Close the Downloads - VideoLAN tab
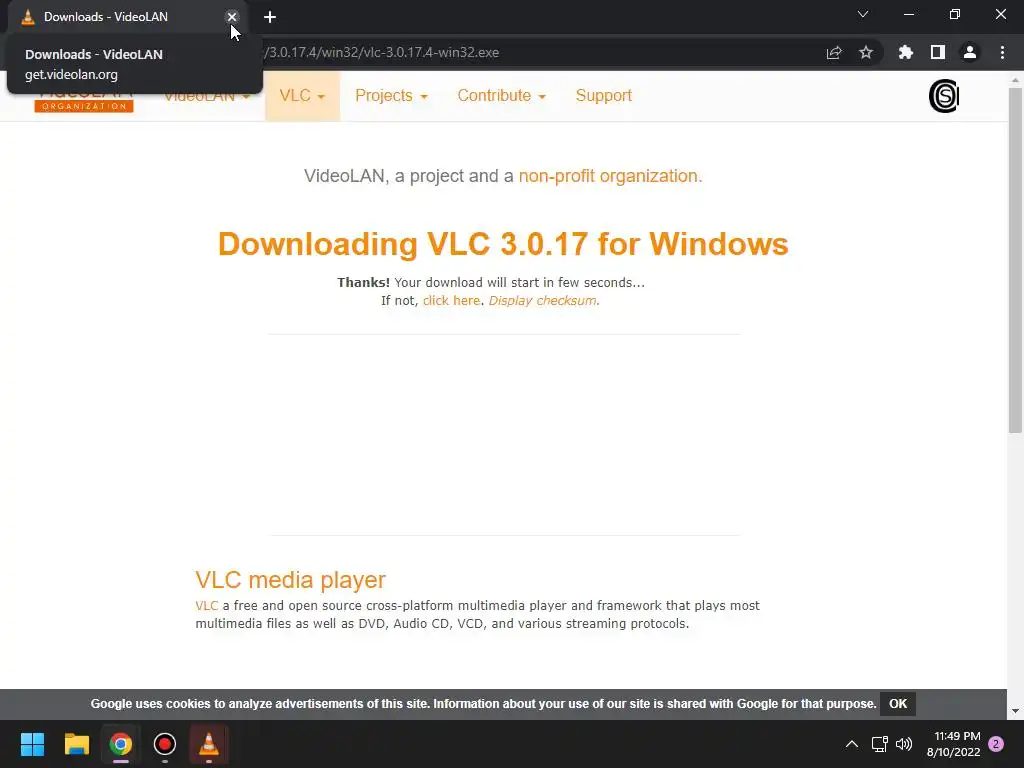The height and width of the screenshot is (768, 1024). pos(232,17)
